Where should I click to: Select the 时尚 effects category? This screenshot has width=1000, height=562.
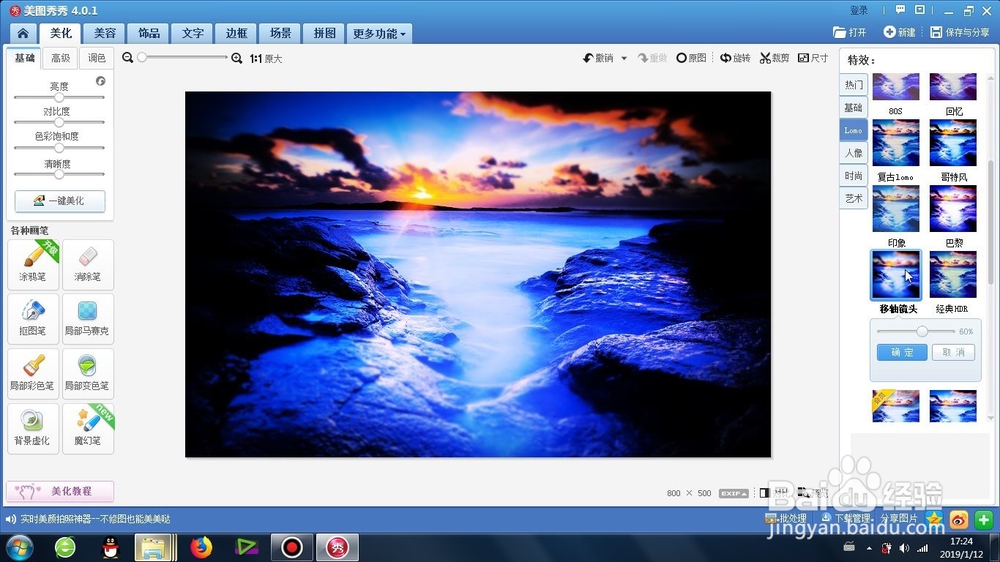tap(853, 175)
